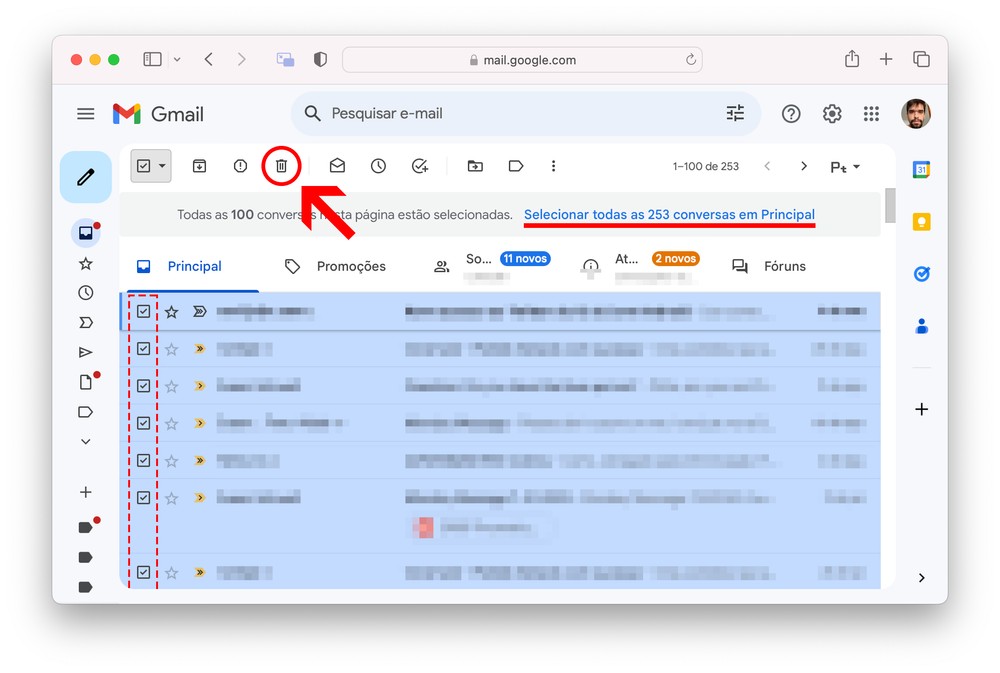Open the Move to folder icon
Viewport: 1000px width, 673px height.
475,166
